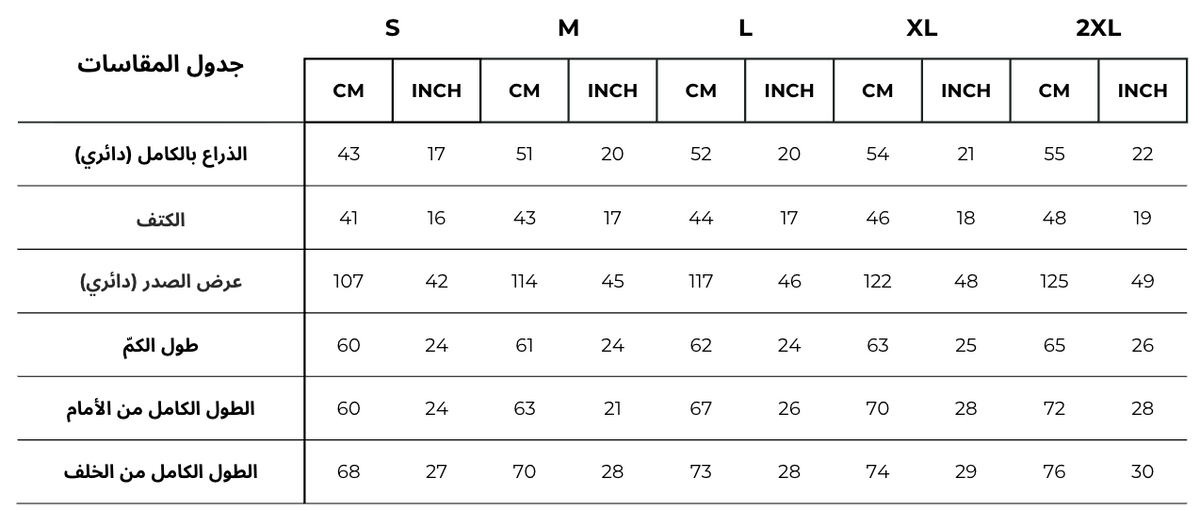Select the عرض الصدر (دائري) row label

pyautogui.click(x=161, y=282)
